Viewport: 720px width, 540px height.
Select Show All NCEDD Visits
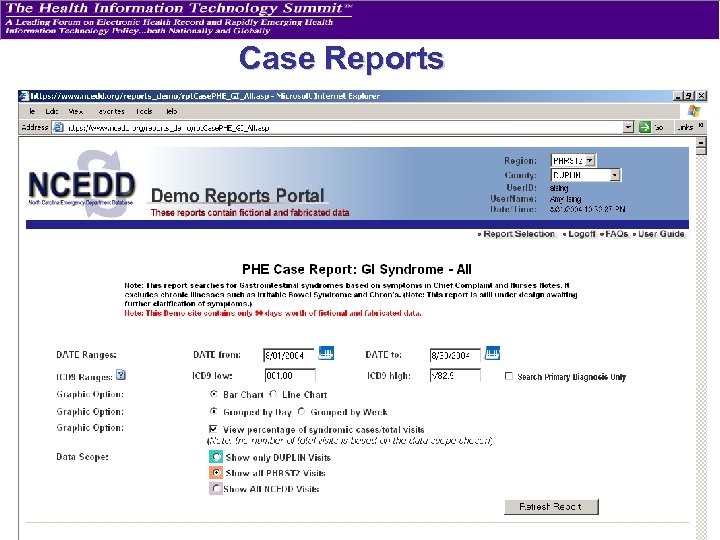coord(216,489)
